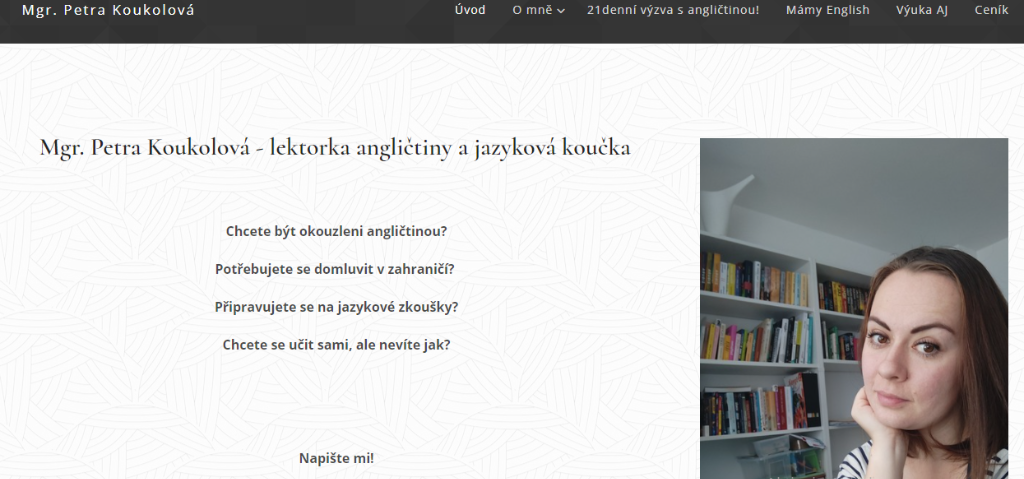This screenshot has width=1024, height=479.
Task: Click the site title in the header
Action: click(x=108, y=10)
